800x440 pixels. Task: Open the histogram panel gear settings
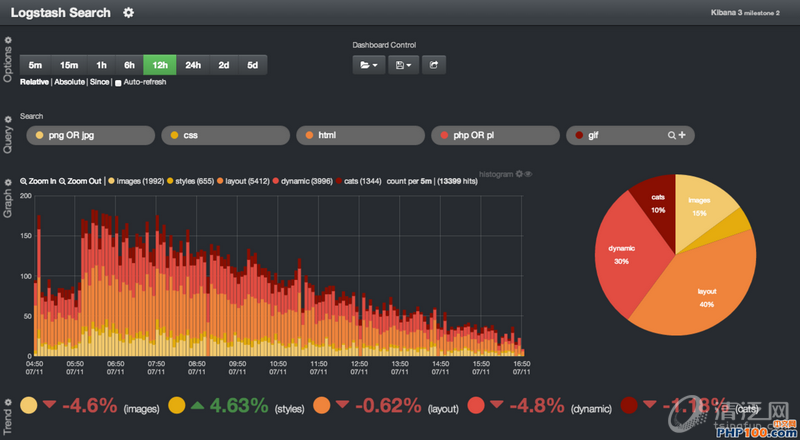(519, 174)
